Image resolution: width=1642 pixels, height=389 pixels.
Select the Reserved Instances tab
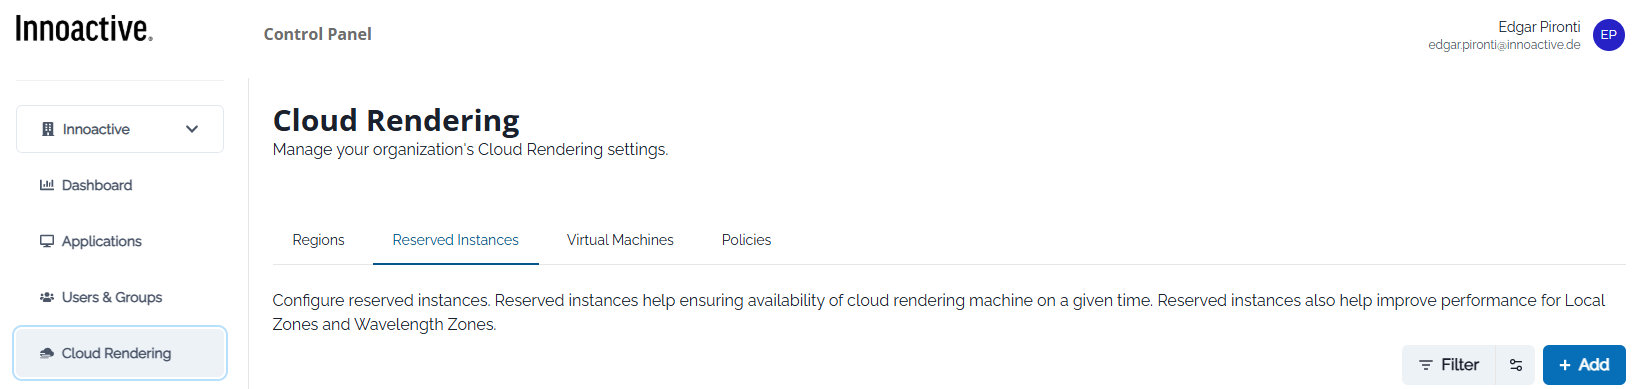(456, 240)
